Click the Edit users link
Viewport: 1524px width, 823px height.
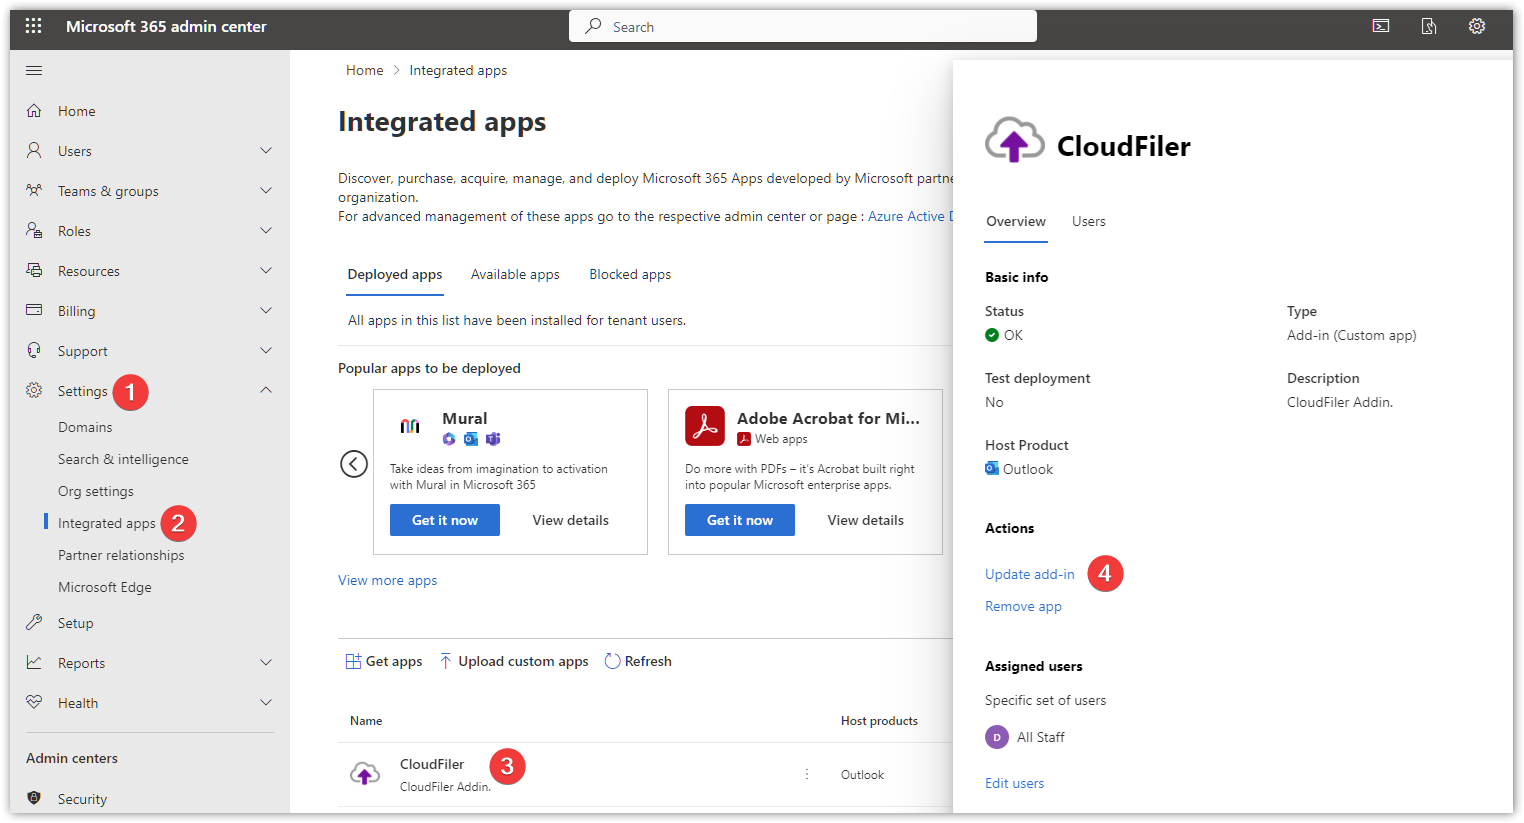[1014, 783]
